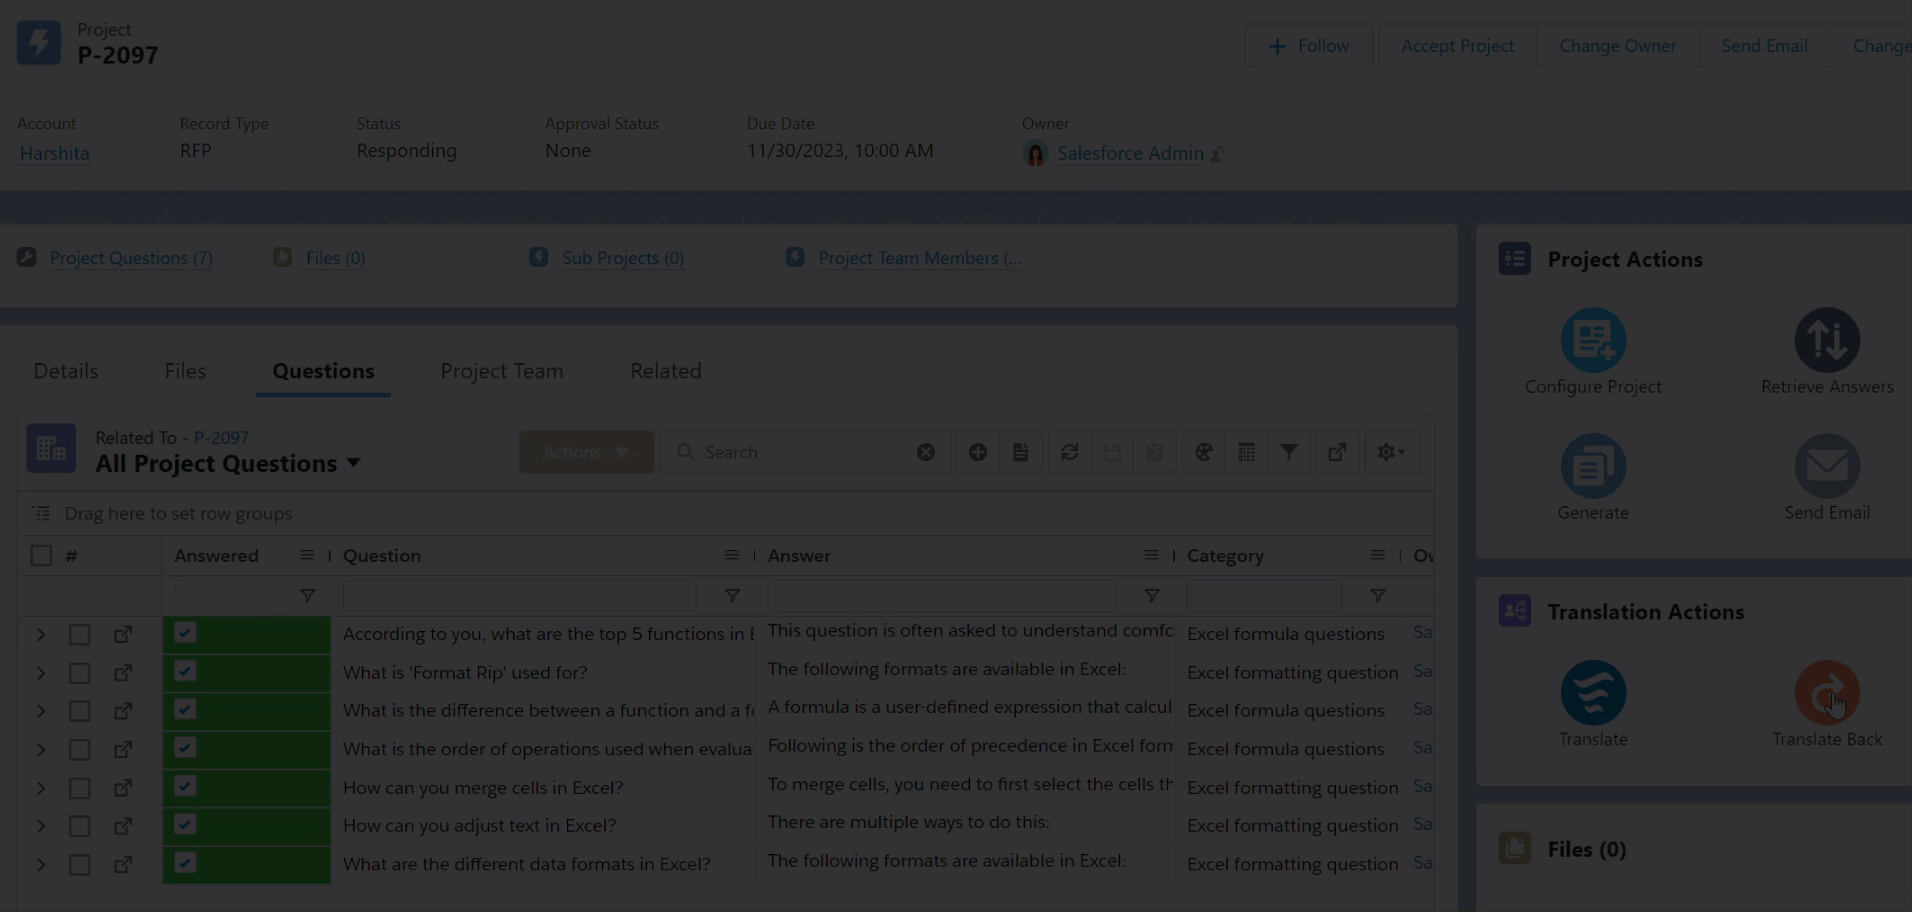Click the Change Owner button
Image resolution: width=1912 pixels, height=912 pixels.
[1618, 46]
